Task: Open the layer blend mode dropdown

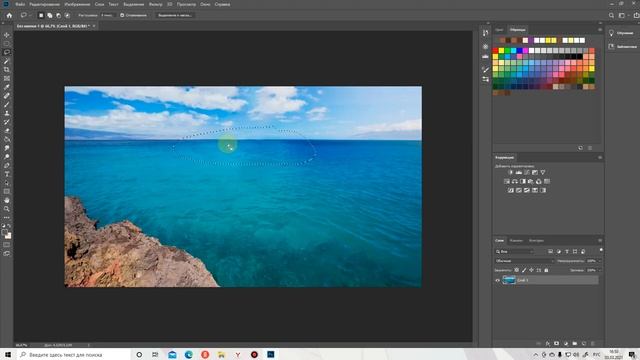Action: coord(524,261)
